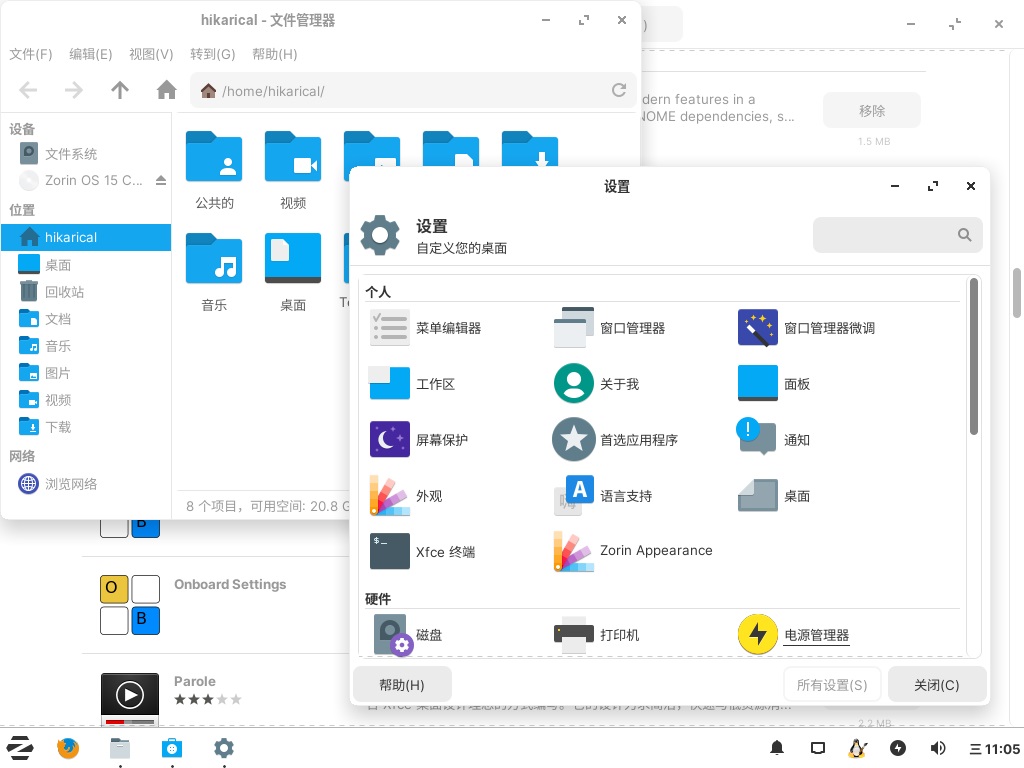Refresh the file manager view

coord(619,90)
